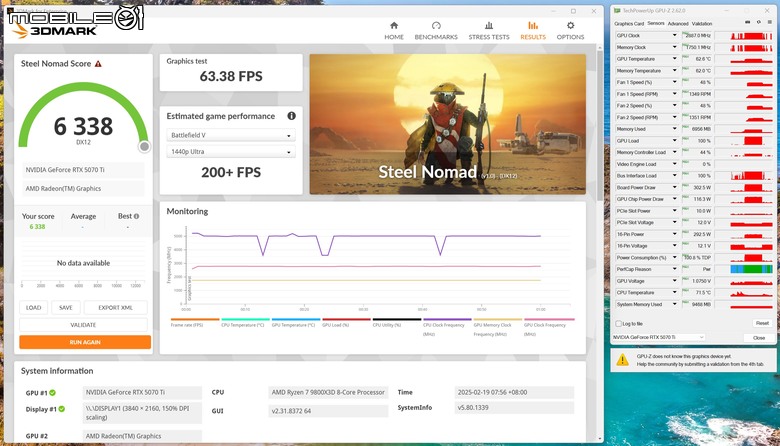Click the yellow warning triangle in GPU-Z notice
Viewport: 780px width, 446px height.
[622, 359]
